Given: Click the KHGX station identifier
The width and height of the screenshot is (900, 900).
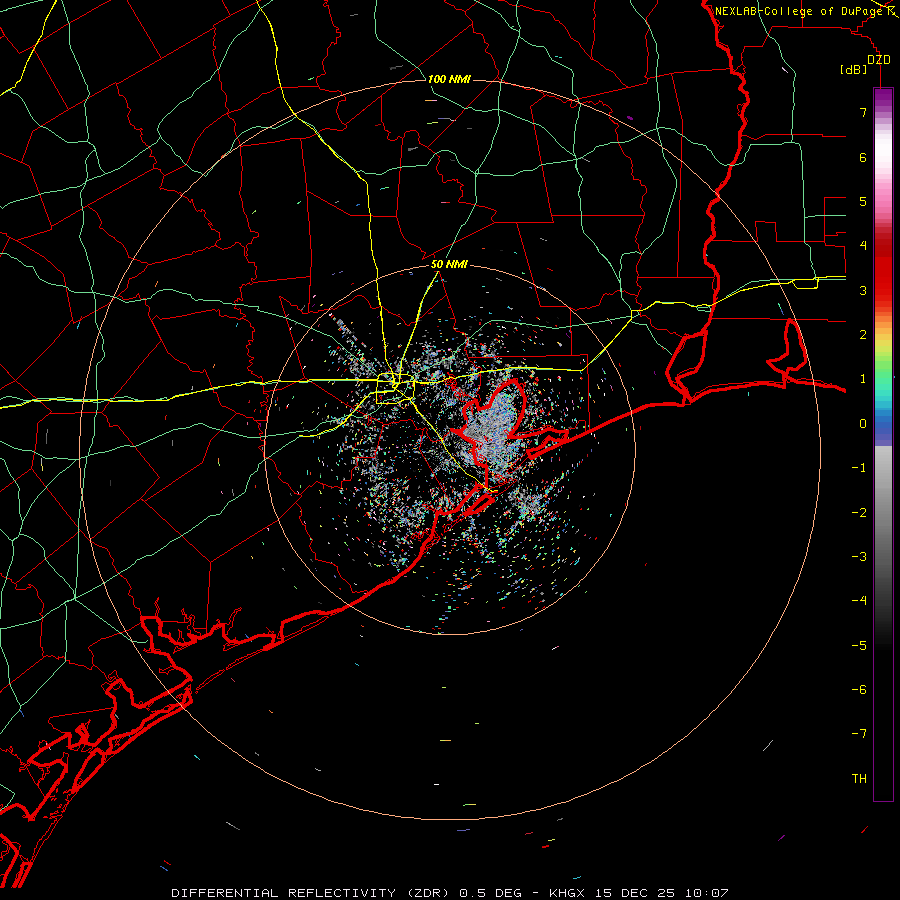Looking at the screenshot, I should [569, 893].
